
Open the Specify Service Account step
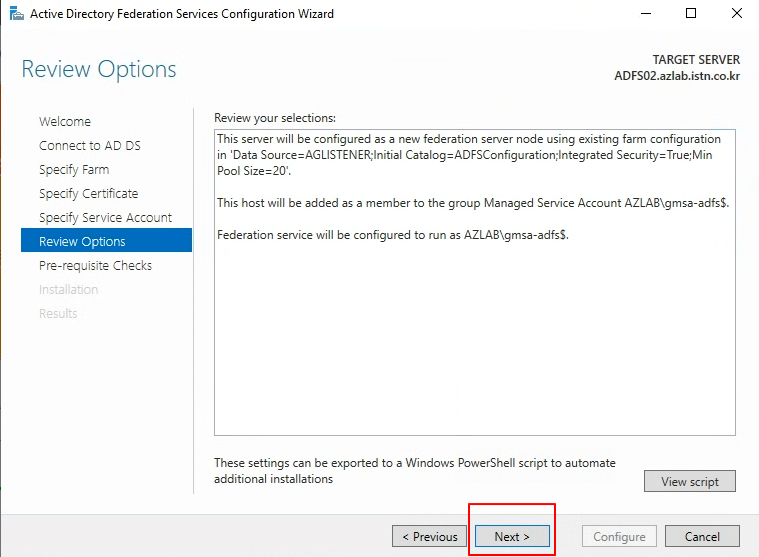106,218
